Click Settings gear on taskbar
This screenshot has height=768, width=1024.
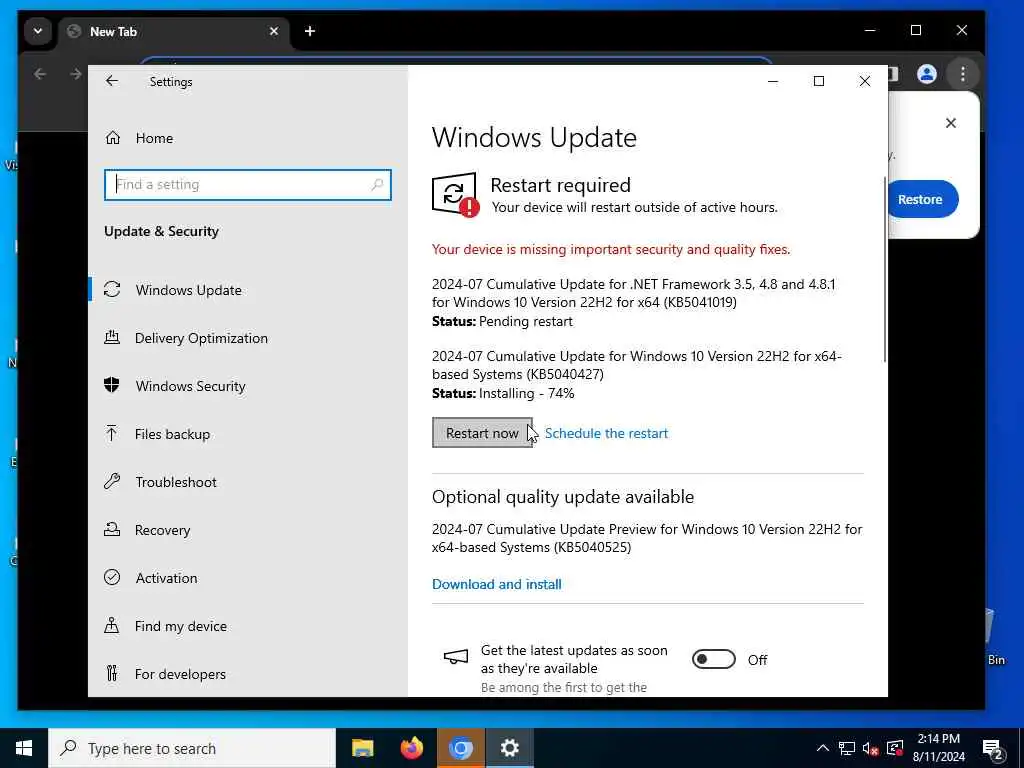coord(509,748)
